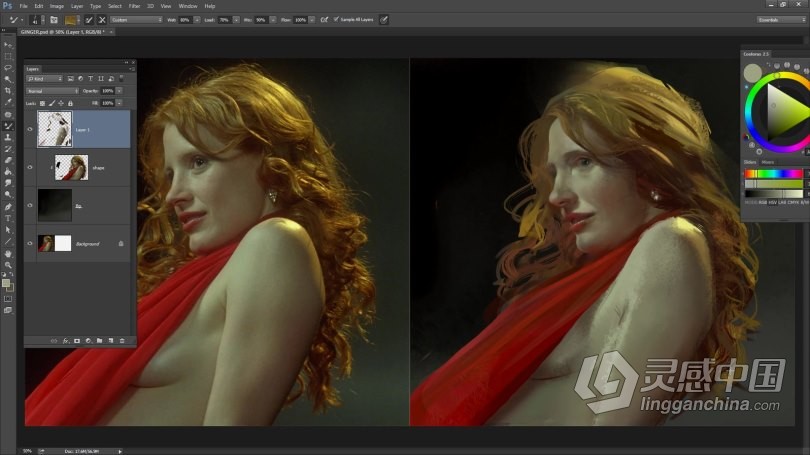Viewport: 810px width, 455px height.
Task: Select the Lasso tool
Action: click(x=8, y=68)
